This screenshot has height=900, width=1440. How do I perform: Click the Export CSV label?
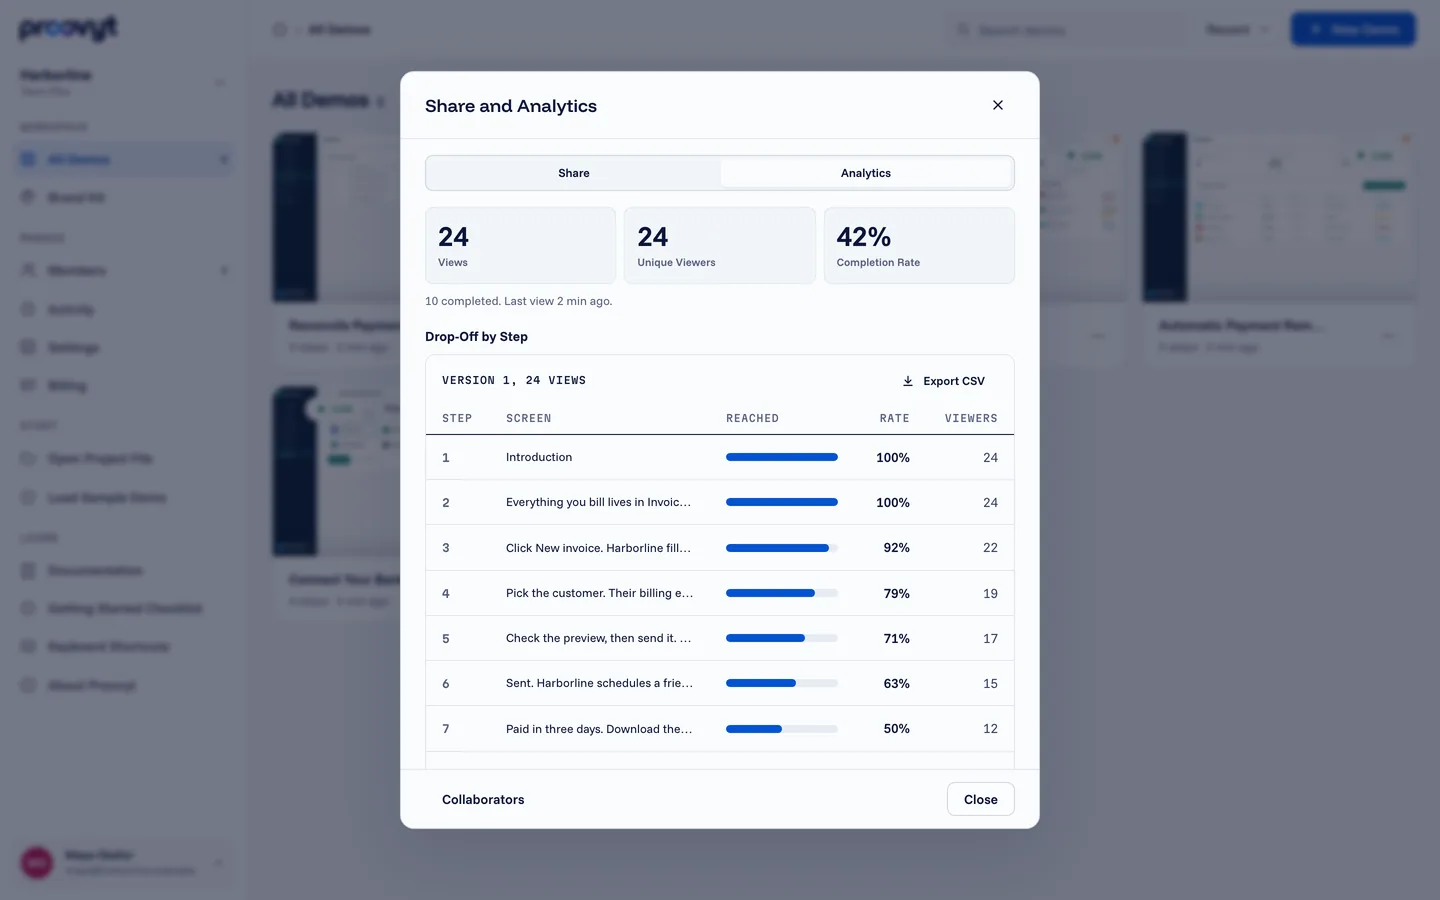pyautogui.click(x=954, y=381)
